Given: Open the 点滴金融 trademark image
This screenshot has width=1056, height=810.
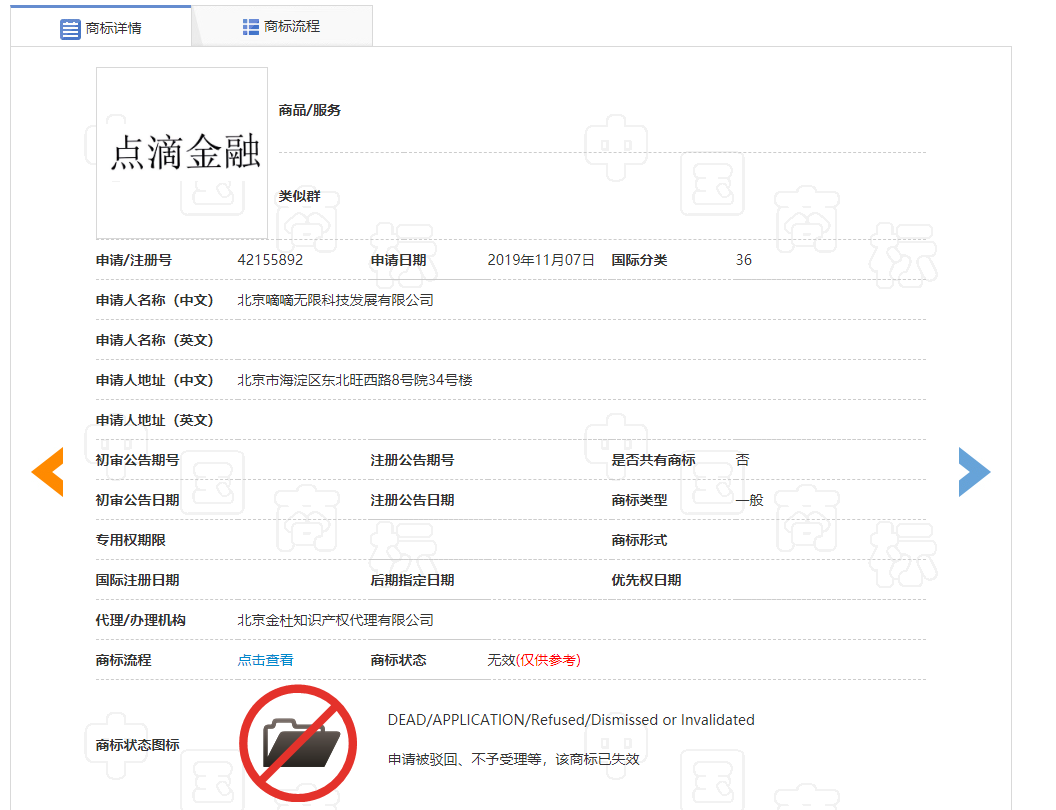Looking at the screenshot, I should 182,152.
